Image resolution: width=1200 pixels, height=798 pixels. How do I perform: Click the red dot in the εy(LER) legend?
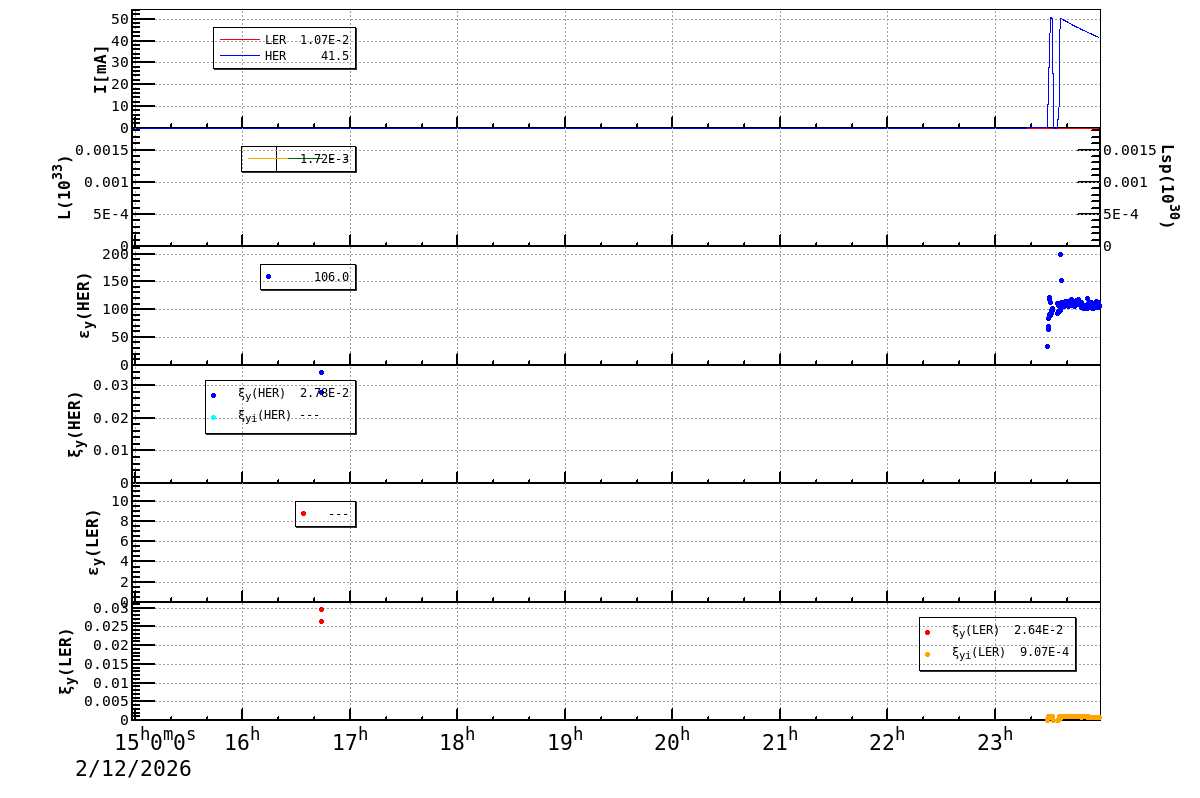303,514
